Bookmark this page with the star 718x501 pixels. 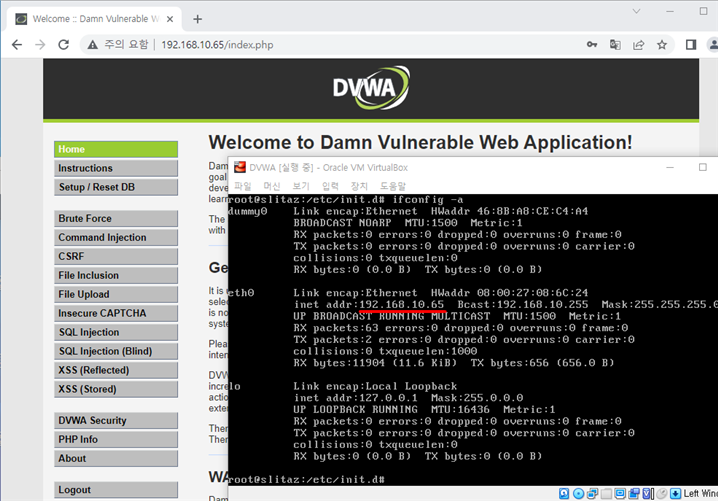click(662, 44)
